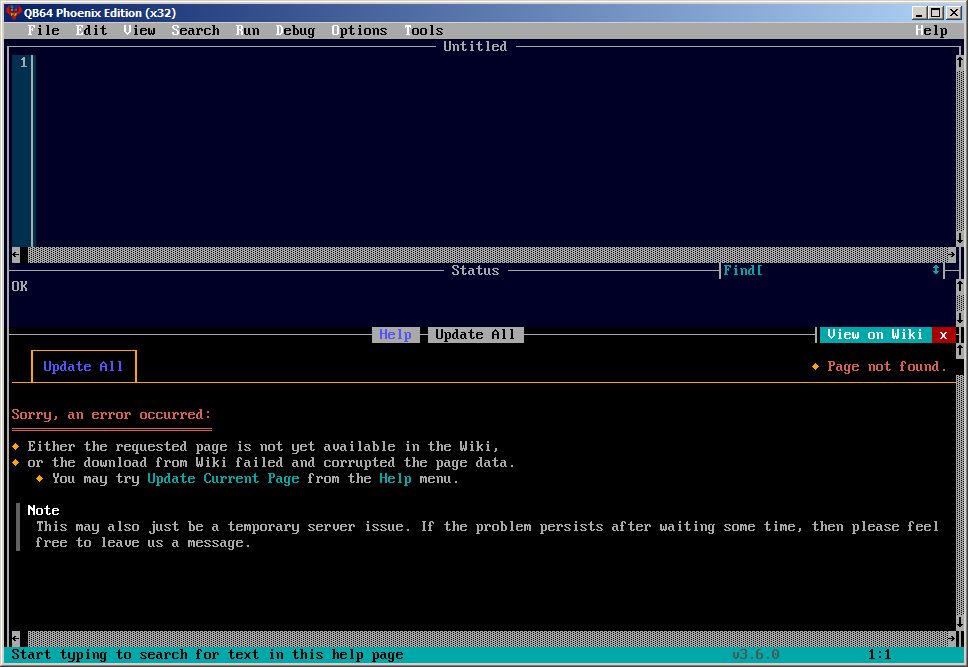Click the Status panel label

pos(475,271)
